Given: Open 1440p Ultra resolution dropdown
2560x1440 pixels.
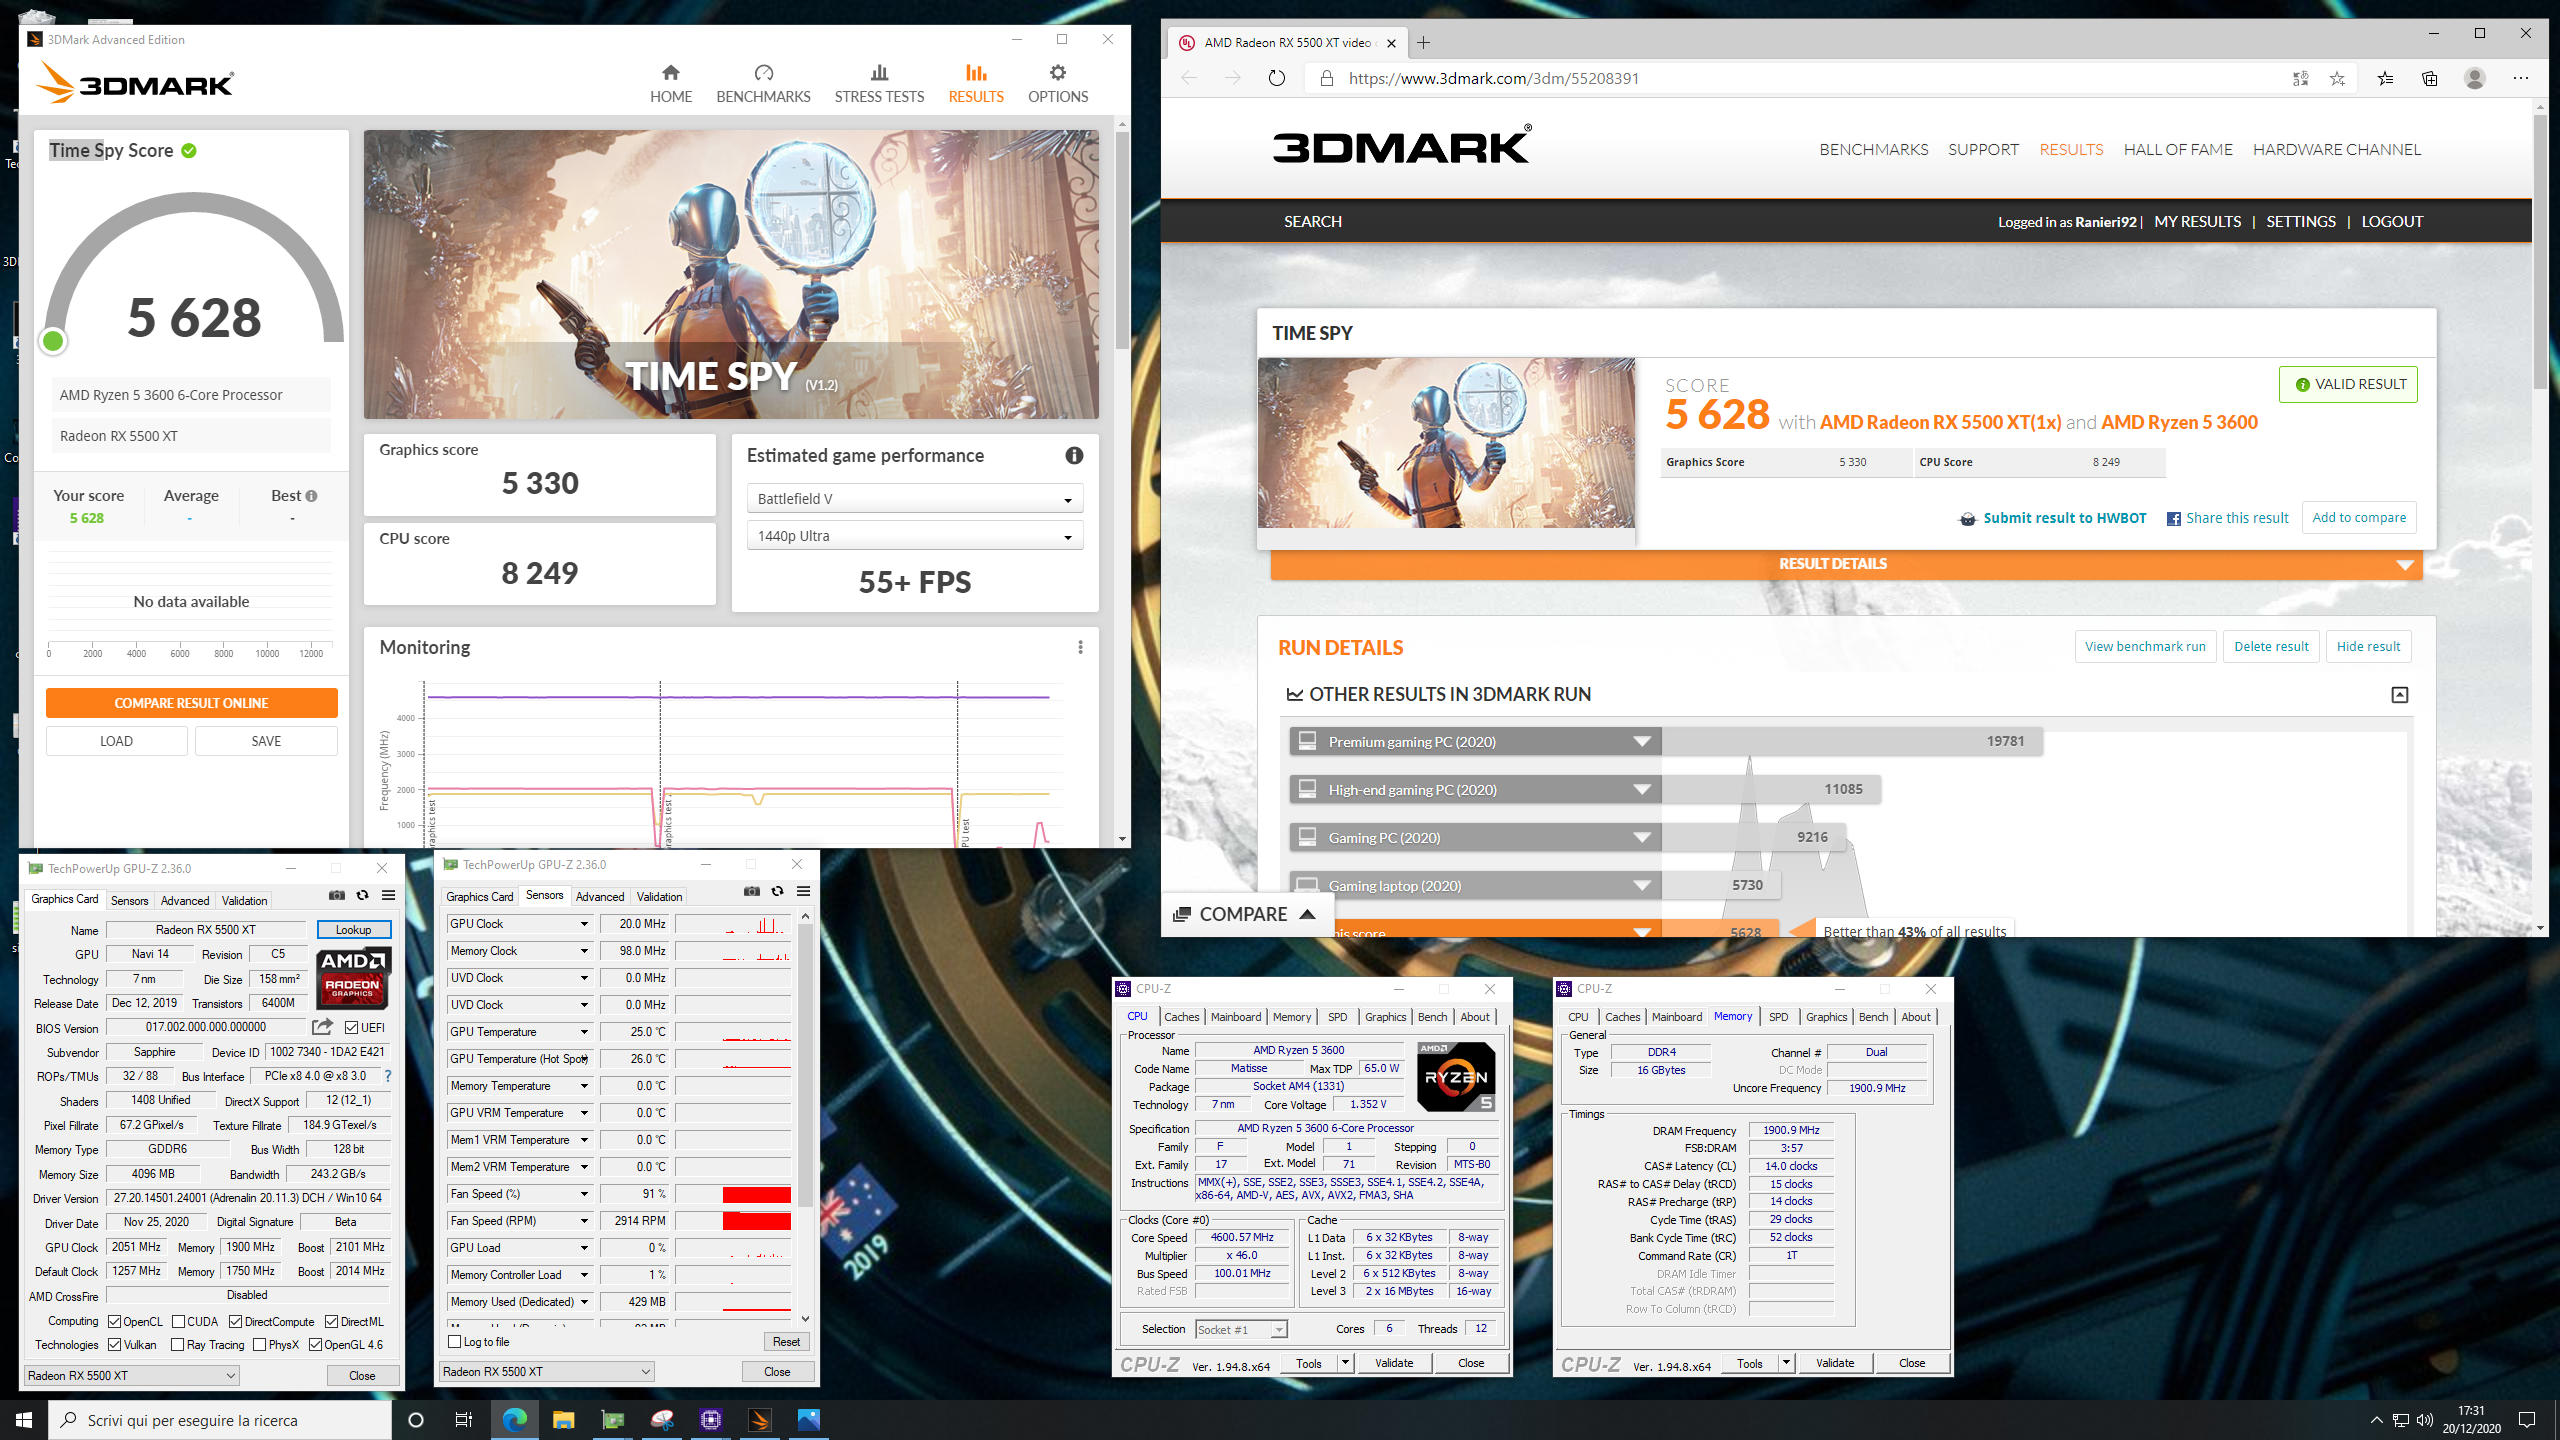Looking at the screenshot, I should 915,536.
